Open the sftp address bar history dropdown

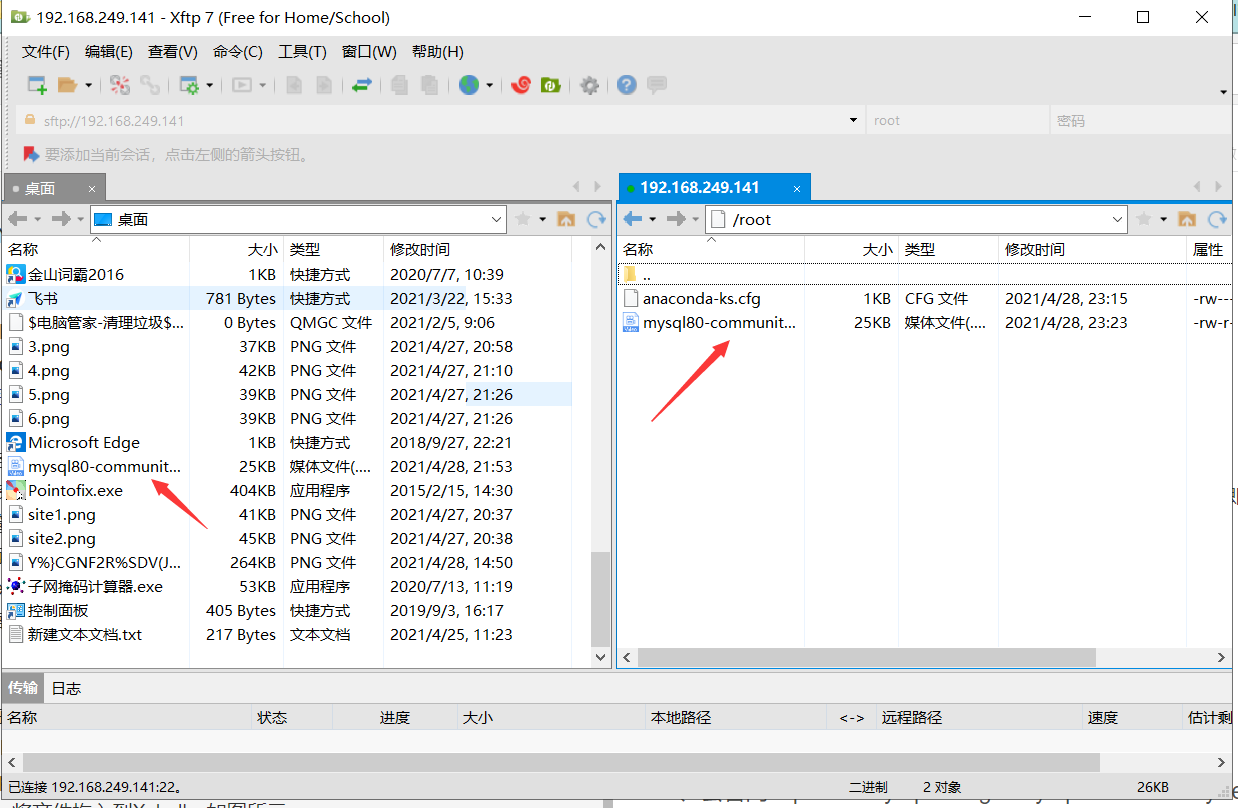[853, 120]
